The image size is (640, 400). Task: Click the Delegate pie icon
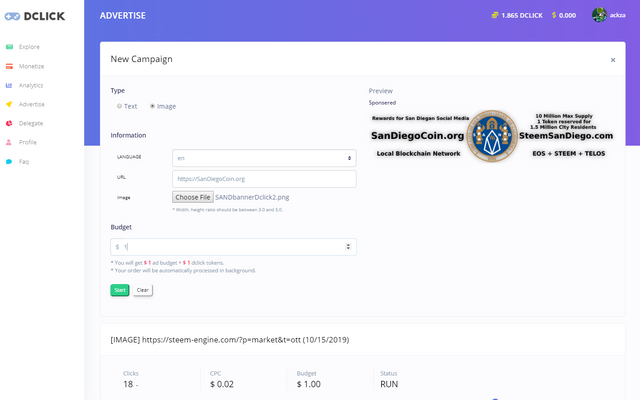point(9,123)
